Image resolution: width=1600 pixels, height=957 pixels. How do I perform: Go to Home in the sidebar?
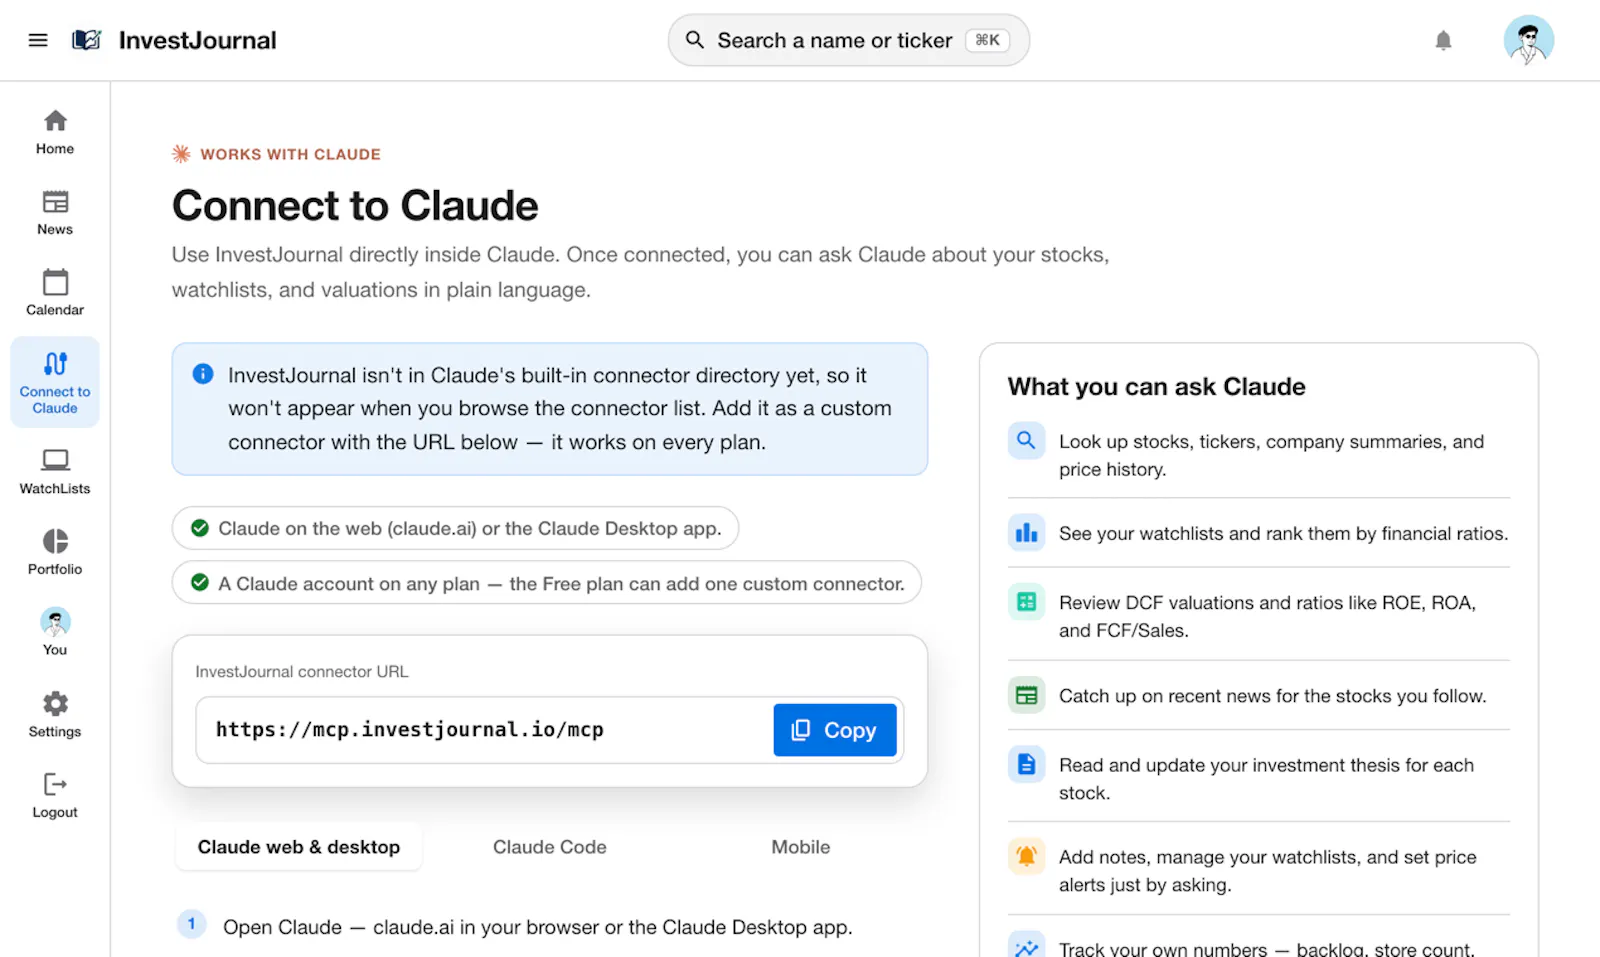point(55,132)
